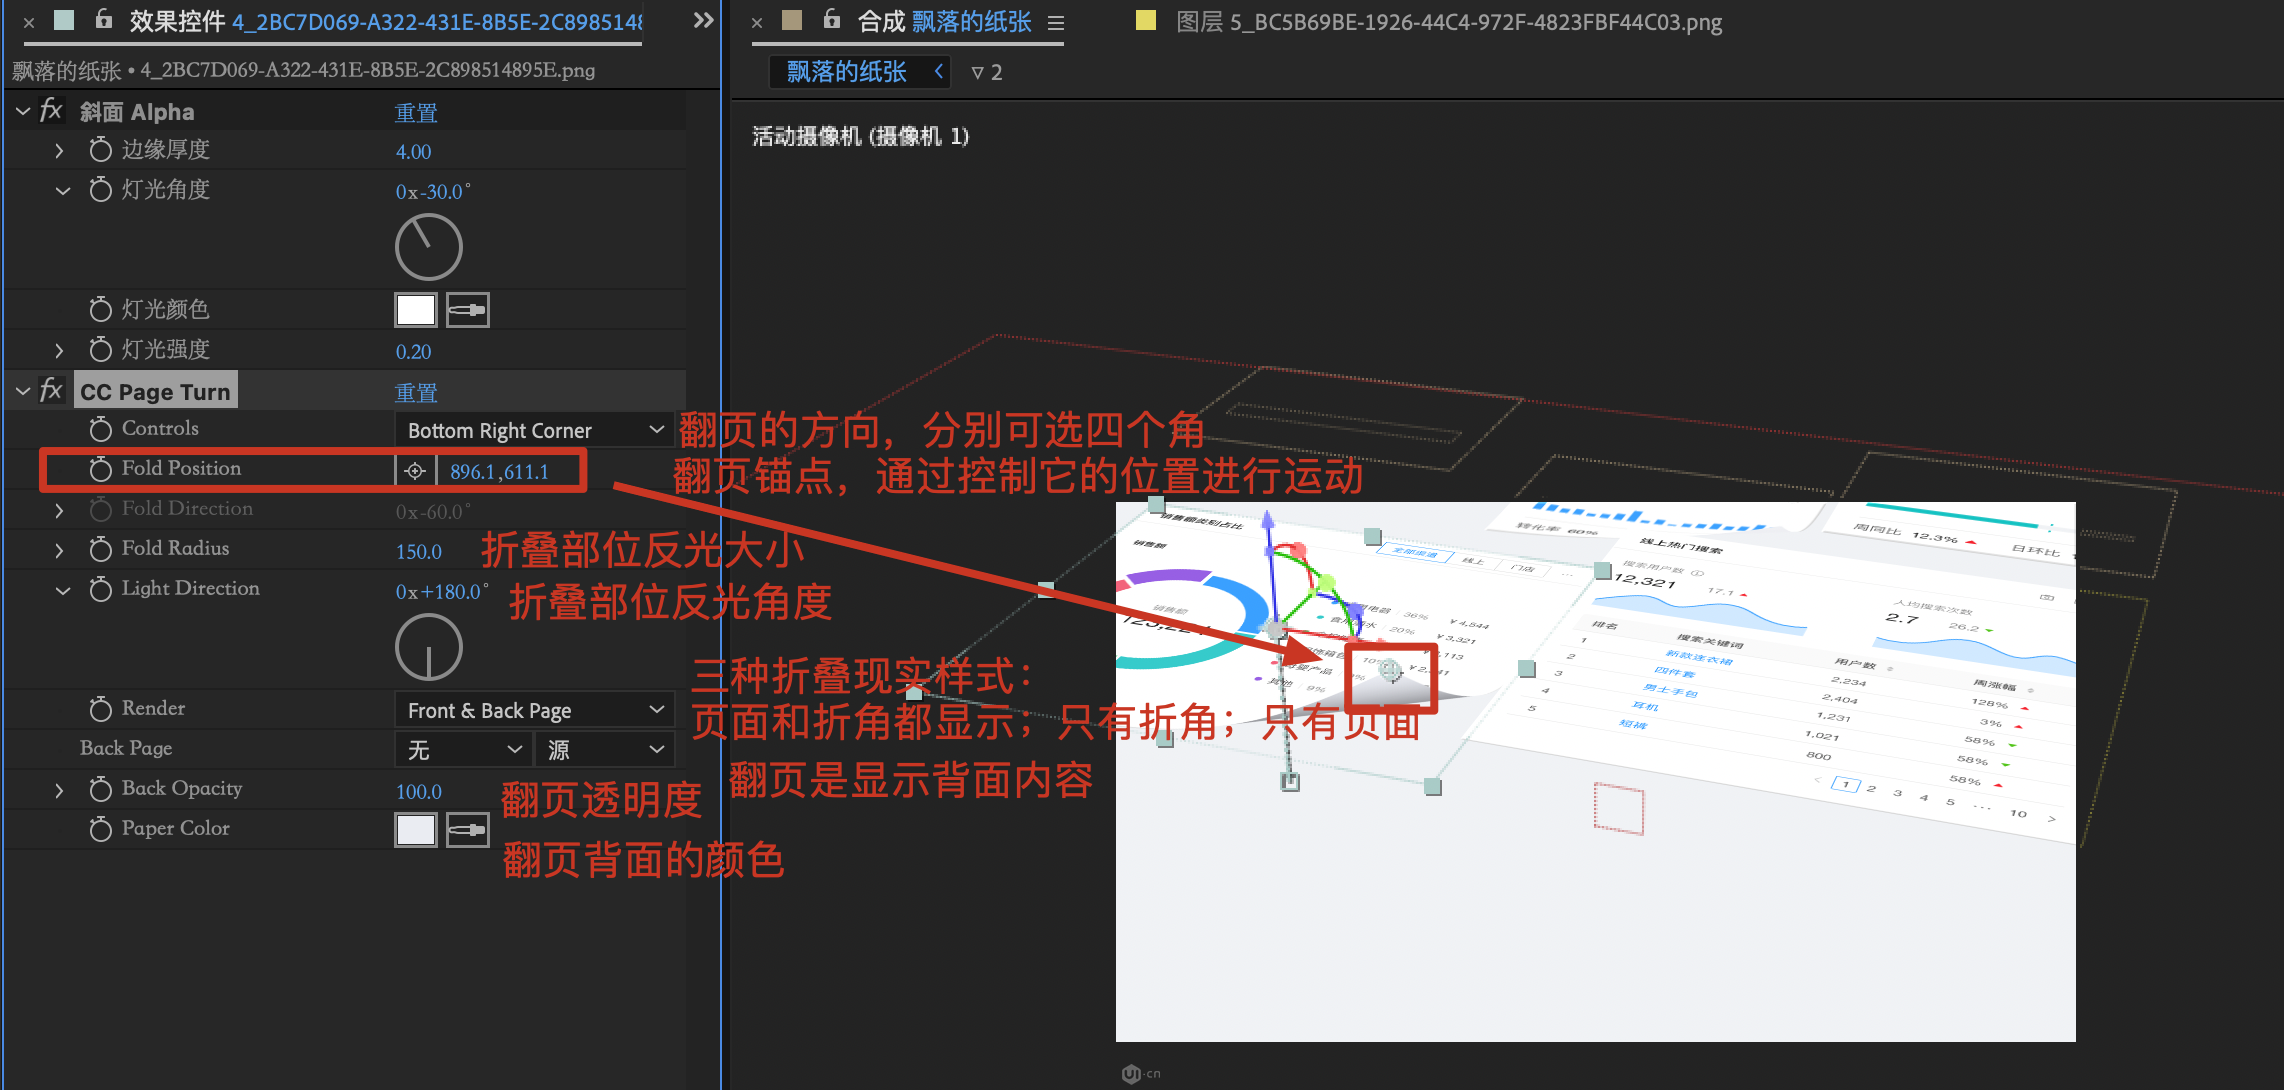Click the eyedropper next to 灯光颜色
The height and width of the screenshot is (1090, 2284).
(467, 310)
